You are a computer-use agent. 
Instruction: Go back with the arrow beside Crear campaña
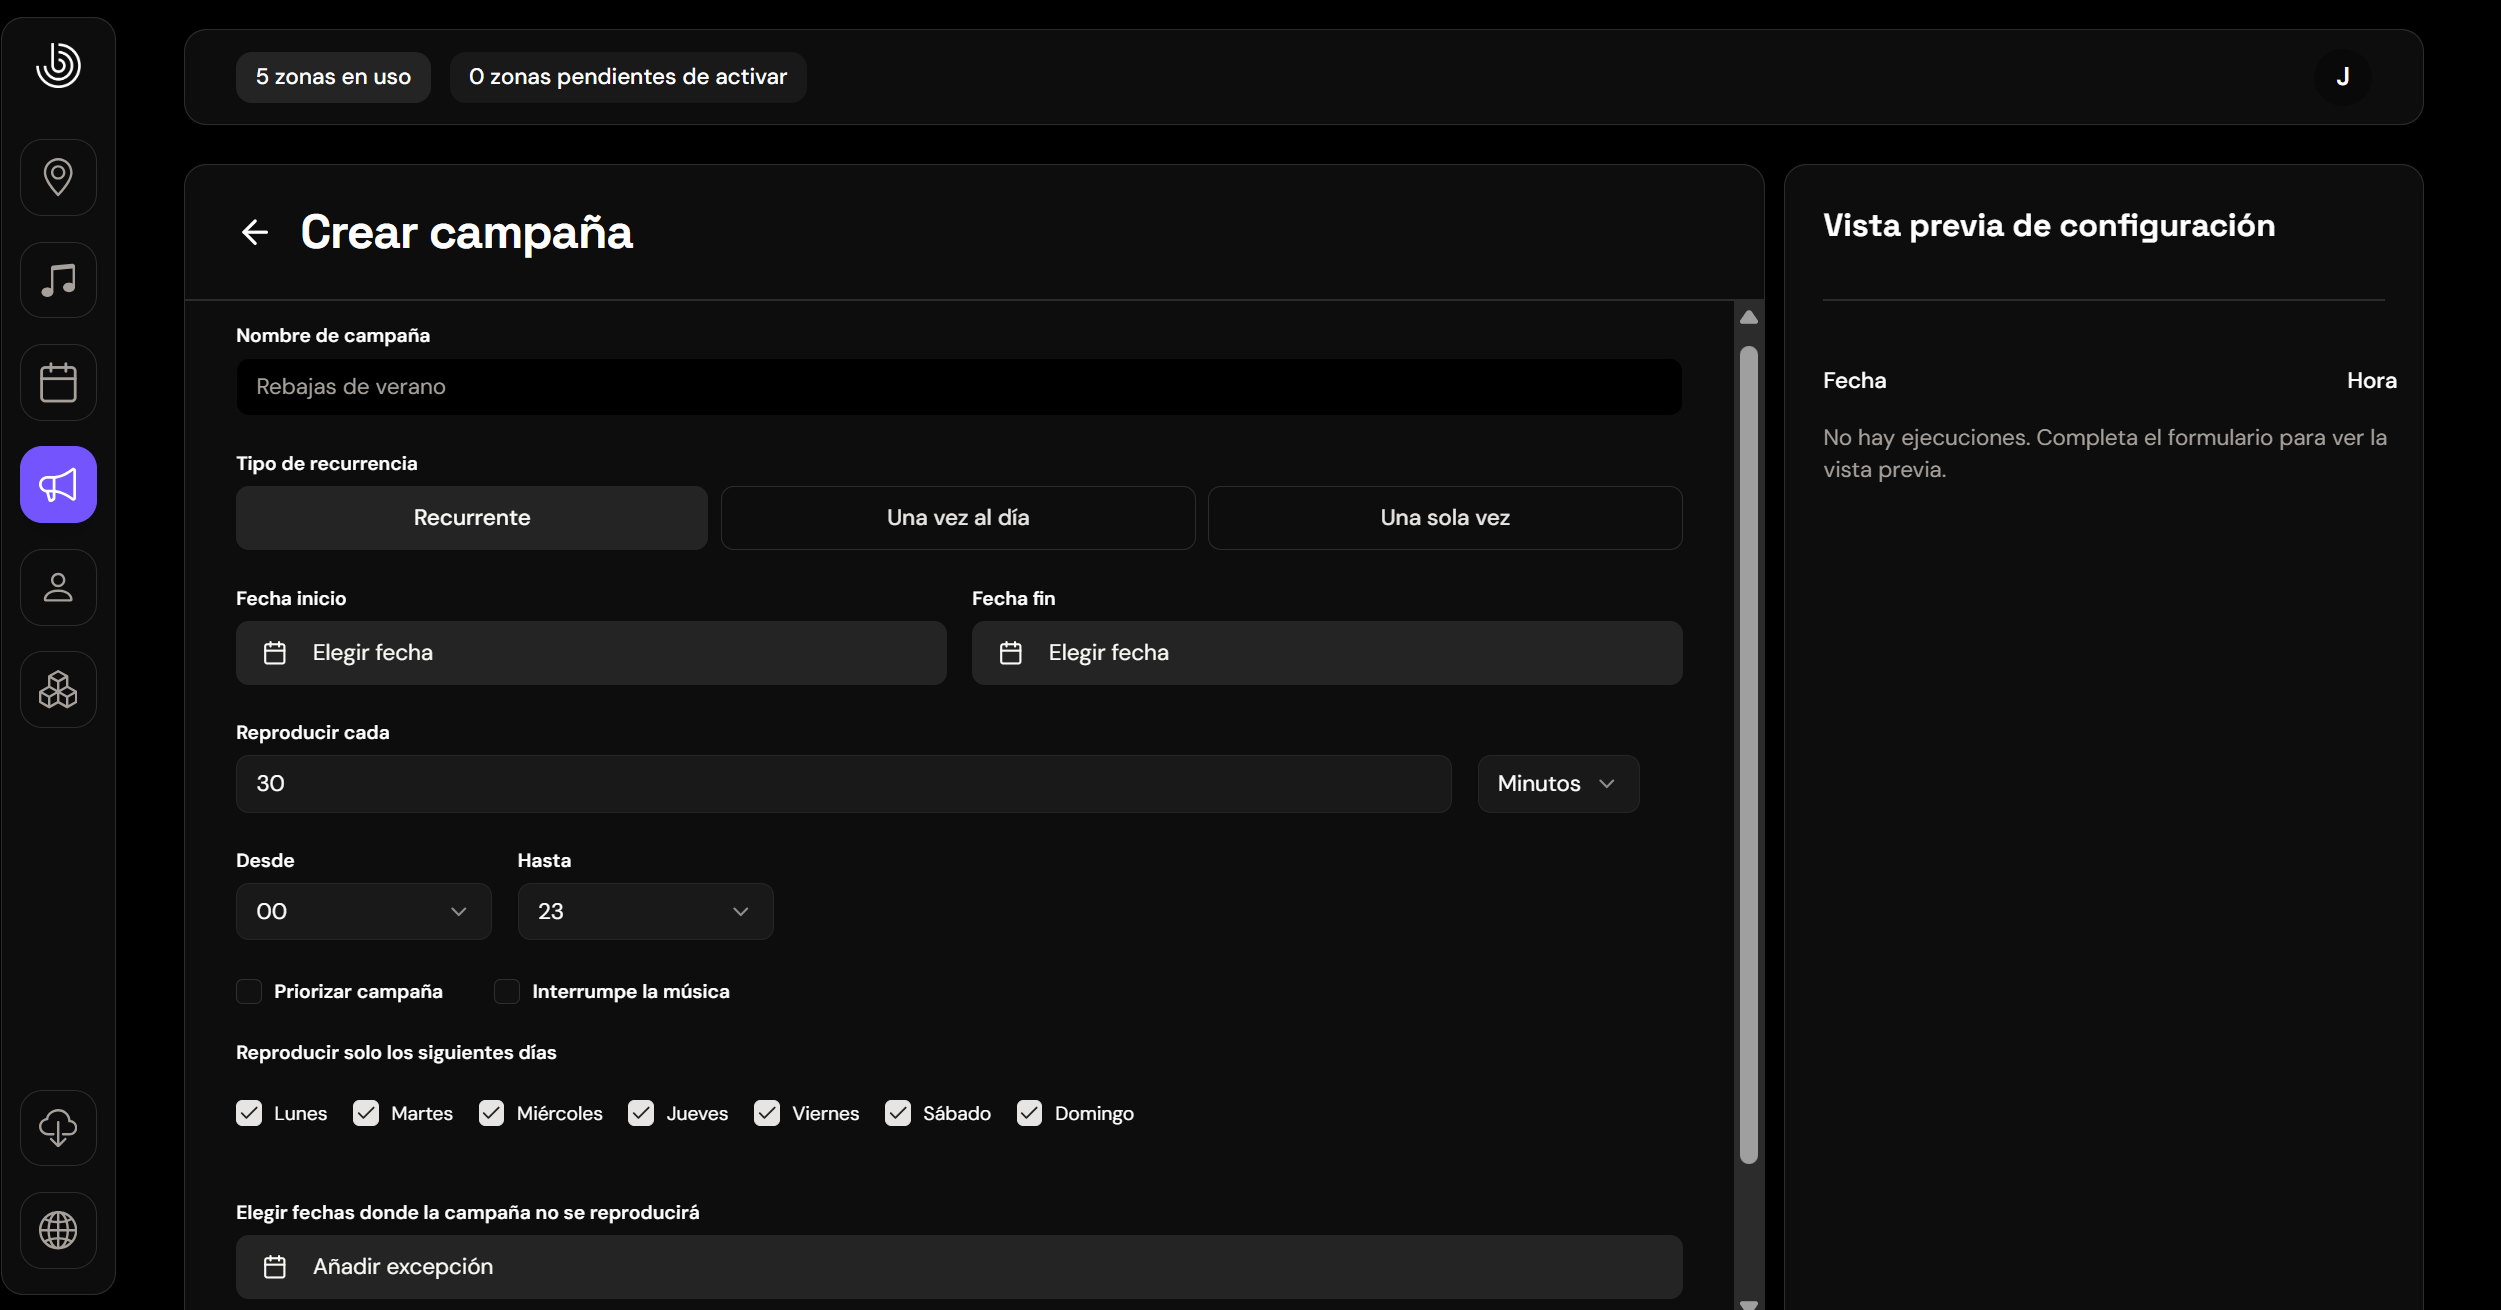(x=255, y=233)
